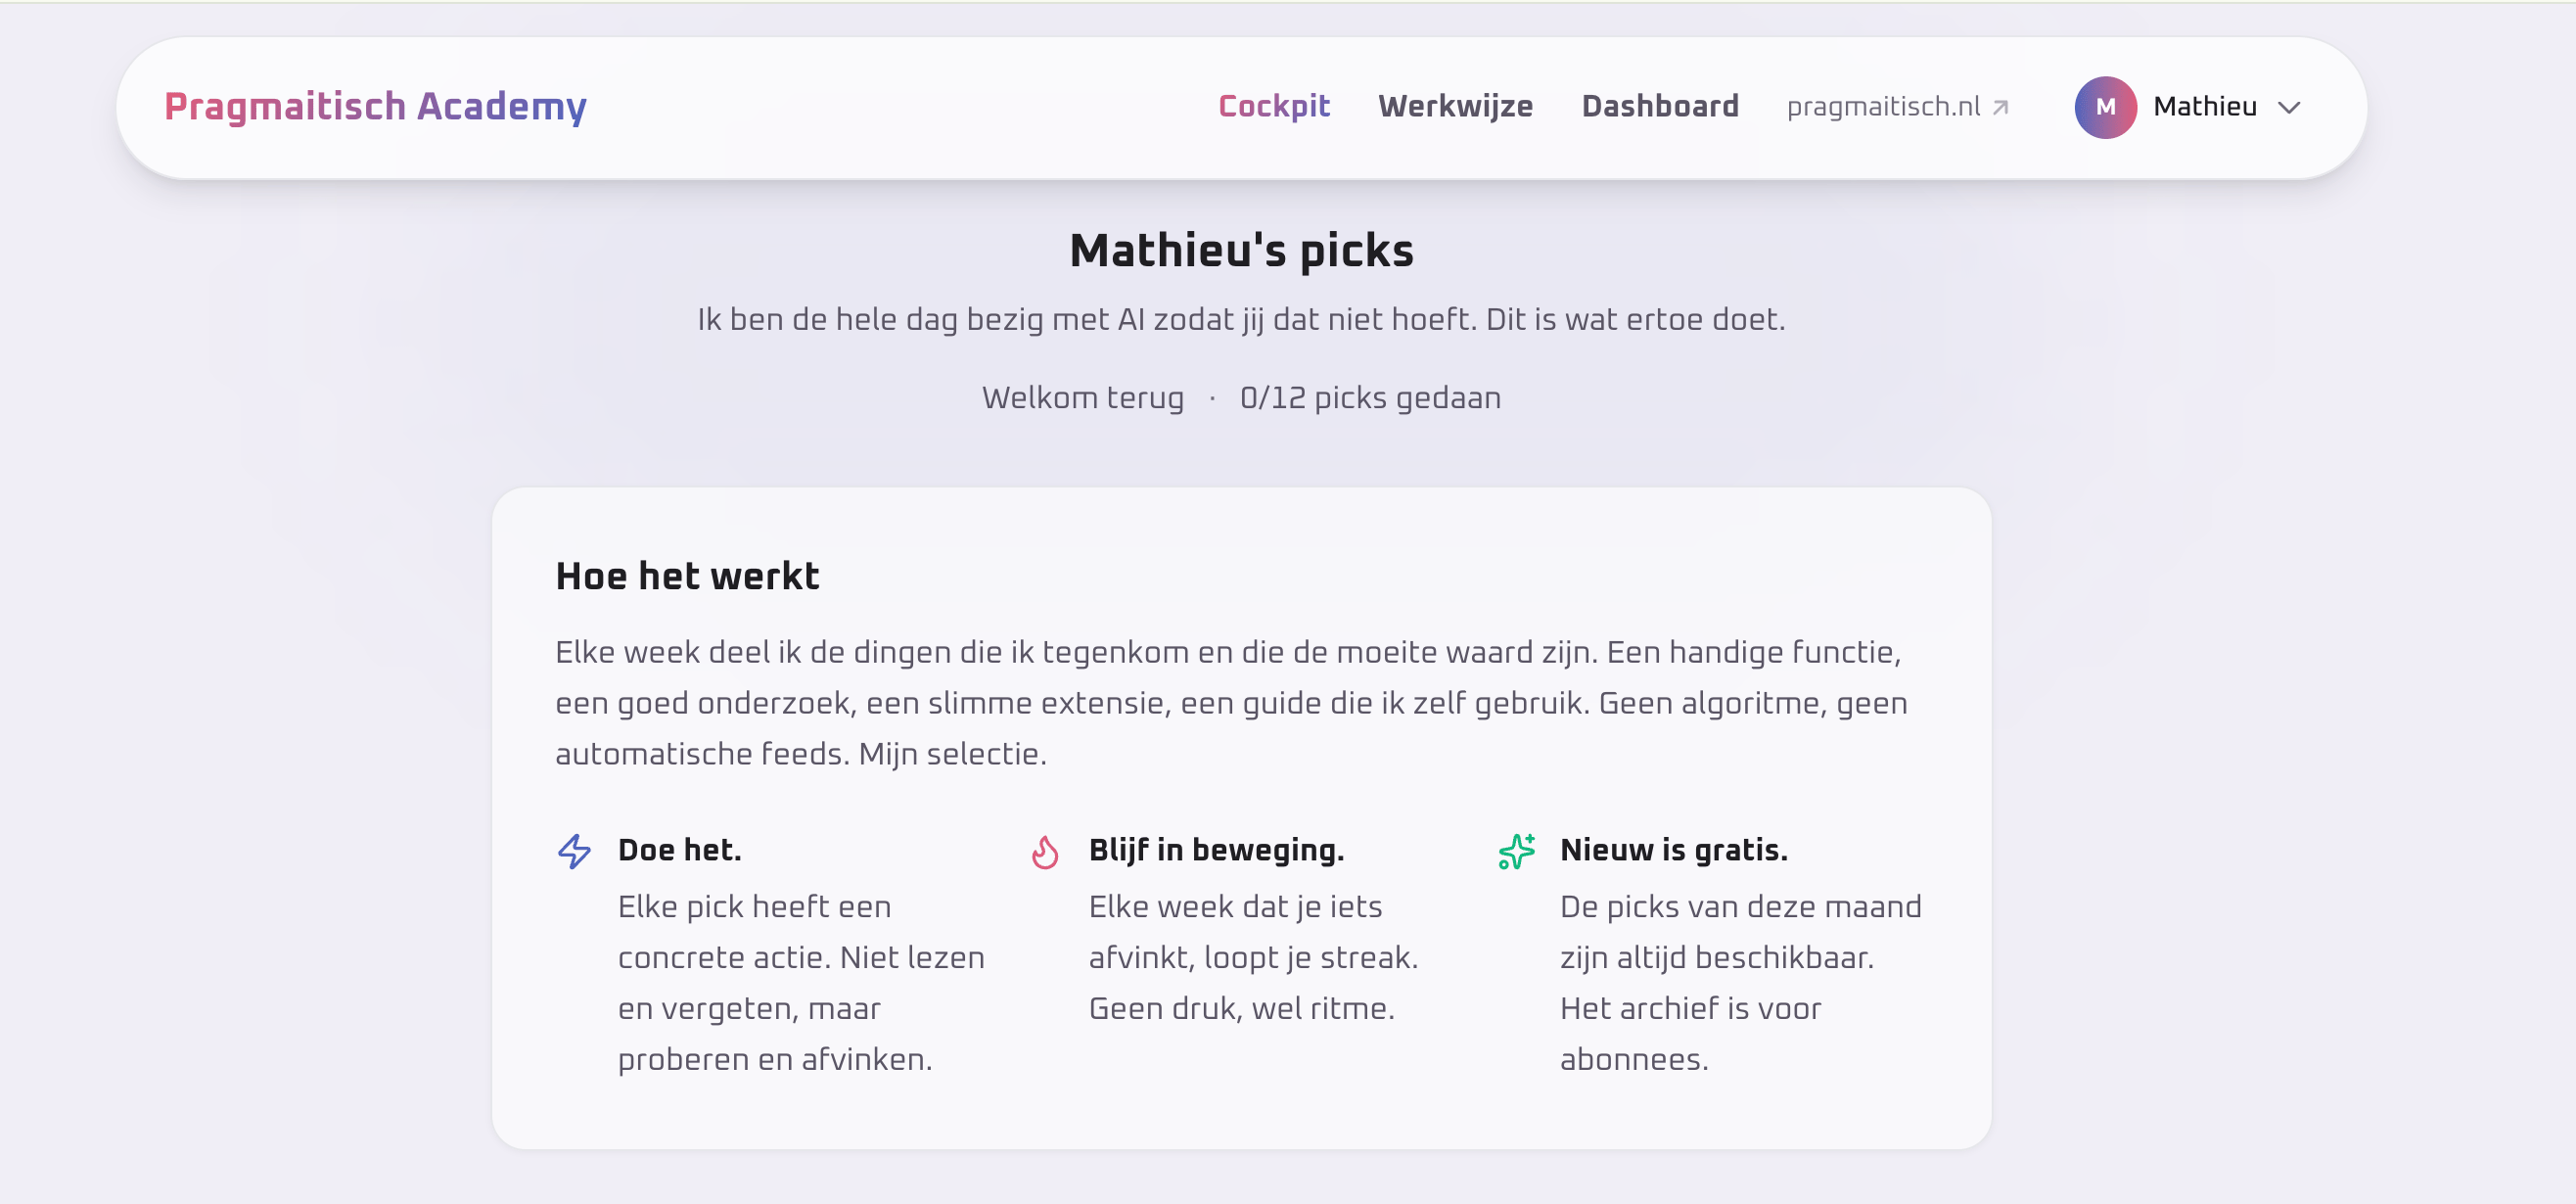
Task: Click the flame icon beside Blijf in beweging
Action: point(1045,852)
